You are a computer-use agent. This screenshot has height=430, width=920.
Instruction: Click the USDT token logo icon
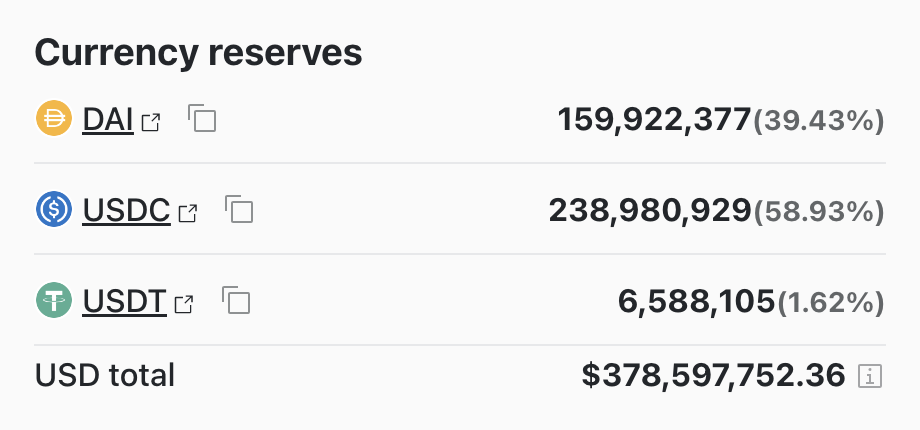52,301
